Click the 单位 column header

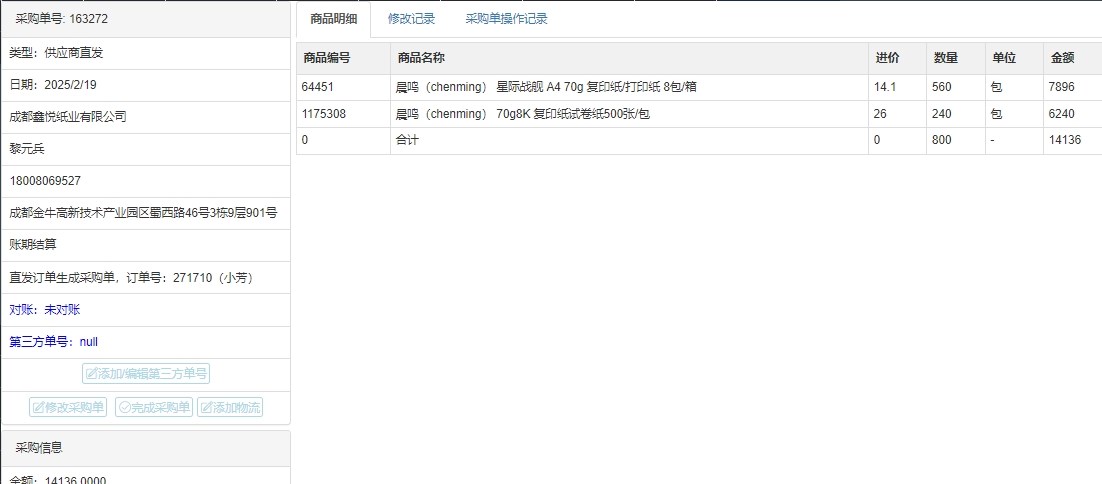coord(1015,58)
